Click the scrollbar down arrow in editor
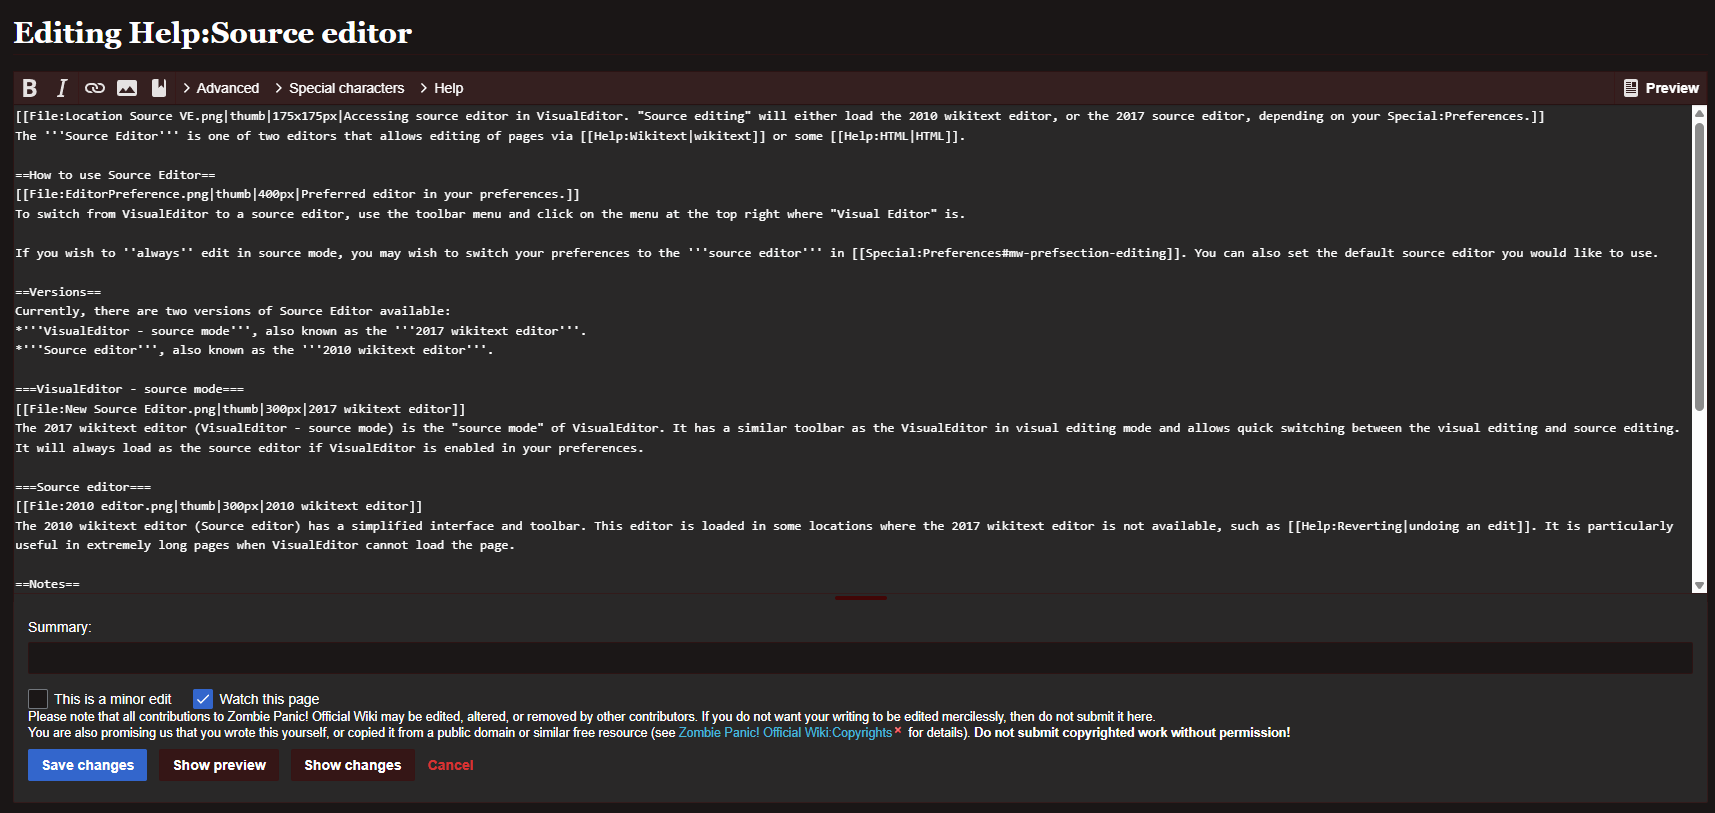 [1699, 586]
